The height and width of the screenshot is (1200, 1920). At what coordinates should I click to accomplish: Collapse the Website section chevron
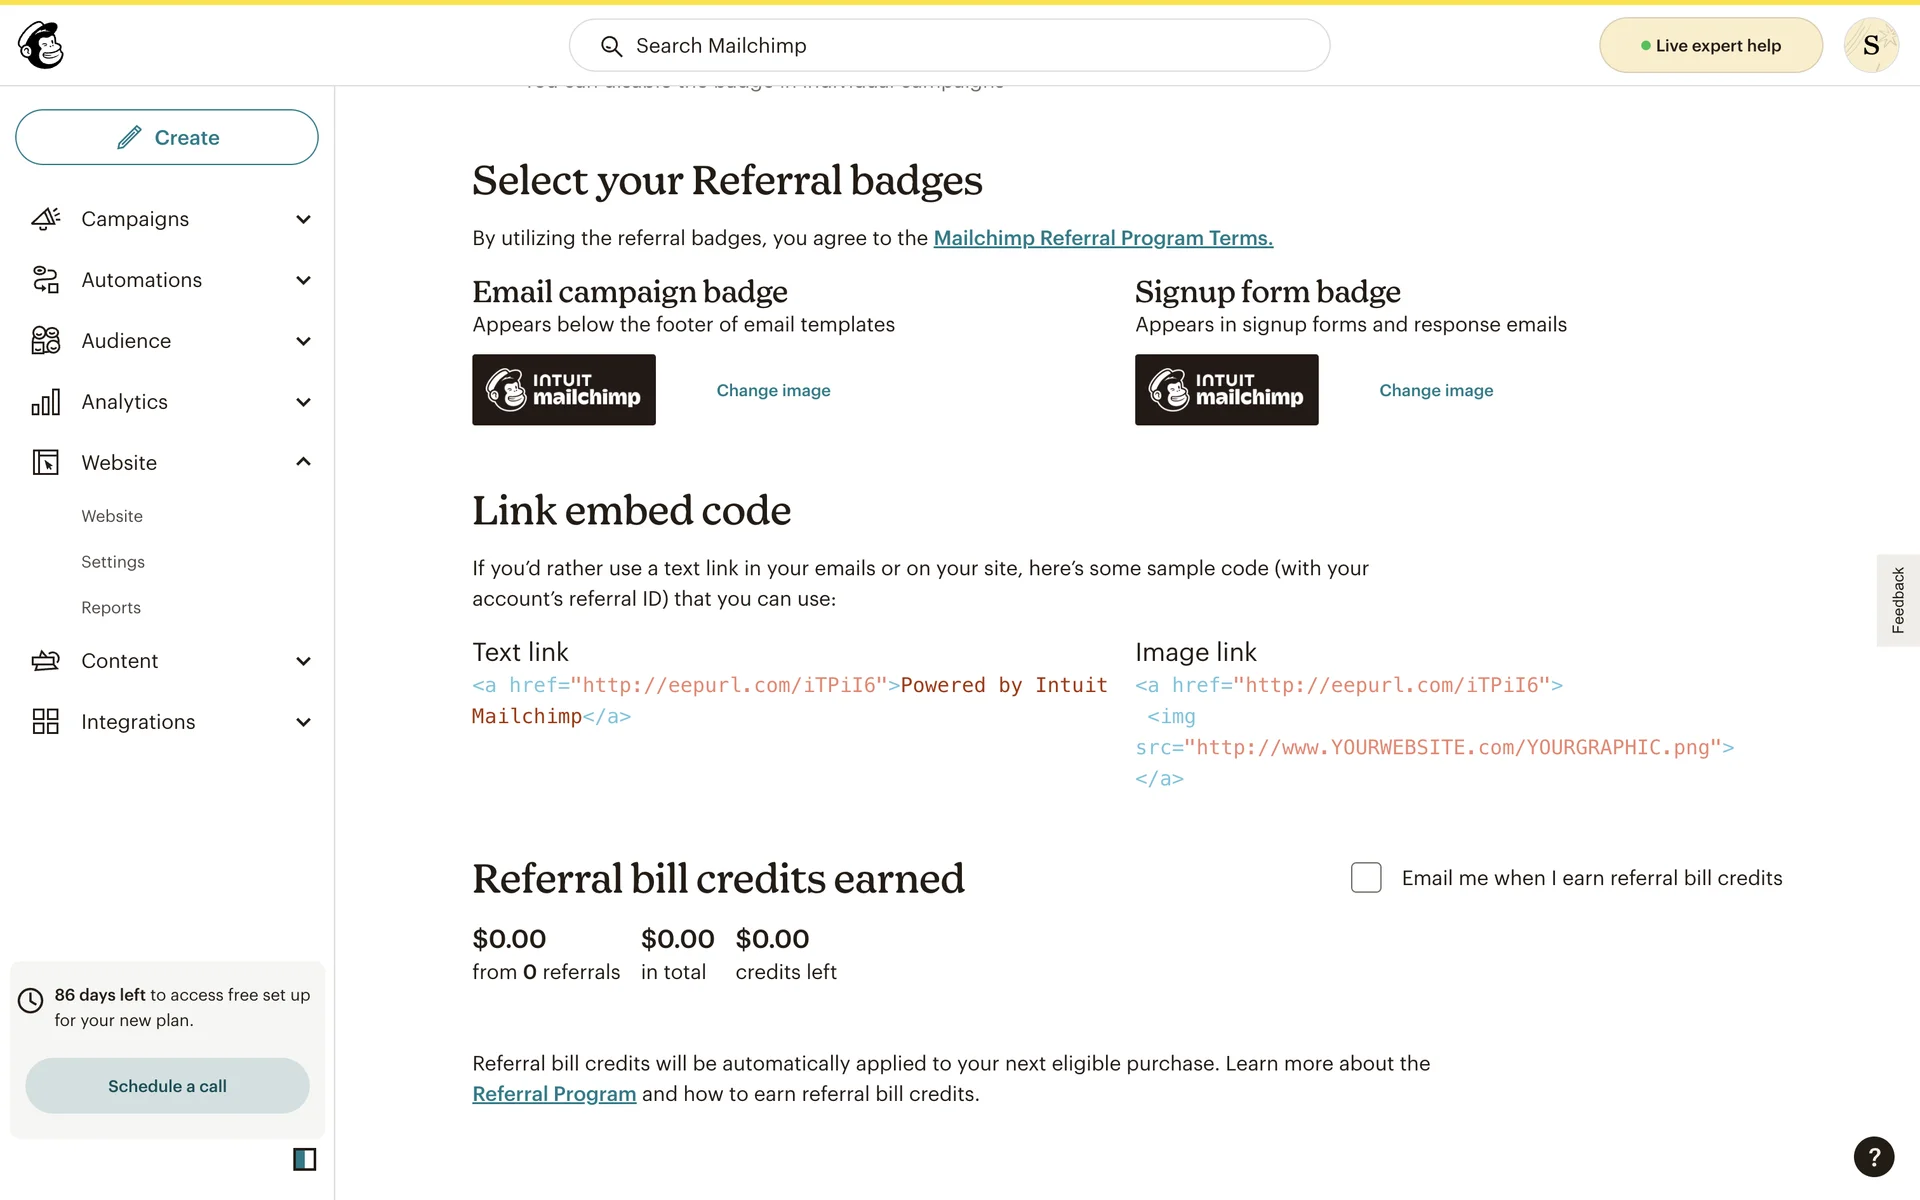point(304,462)
